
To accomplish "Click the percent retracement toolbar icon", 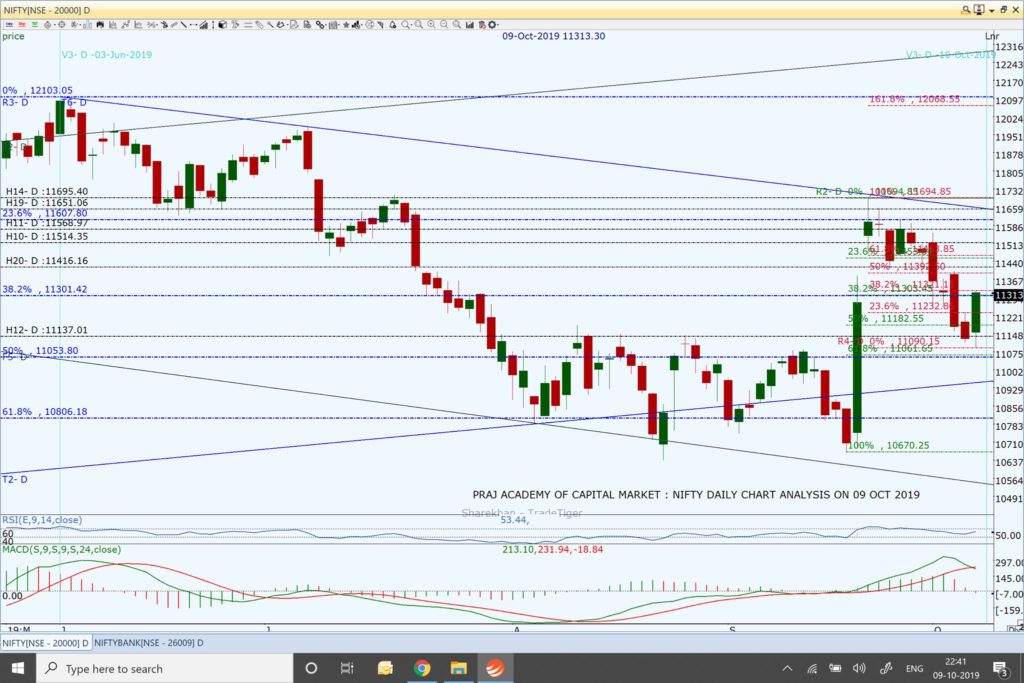I will pos(151,25).
